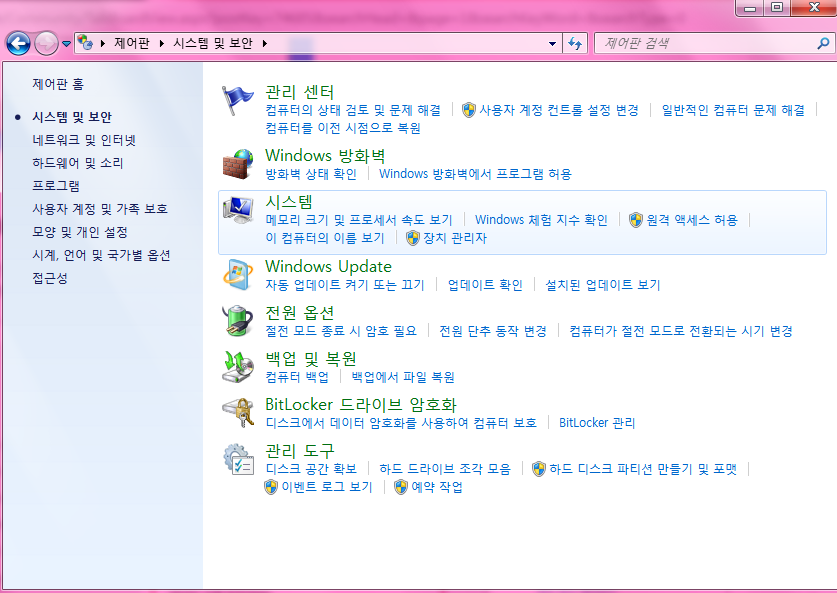Screen dimensions: 837x593
Task: Open 모양 및 개인 설정 category
Action: (80, 232)
